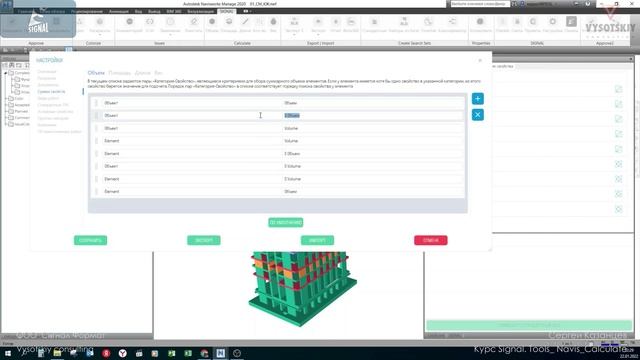The image size is (640, 360).
Task: Click the ЭКСПОРТ button in settings dialog
Action: [x=204, y=240]
